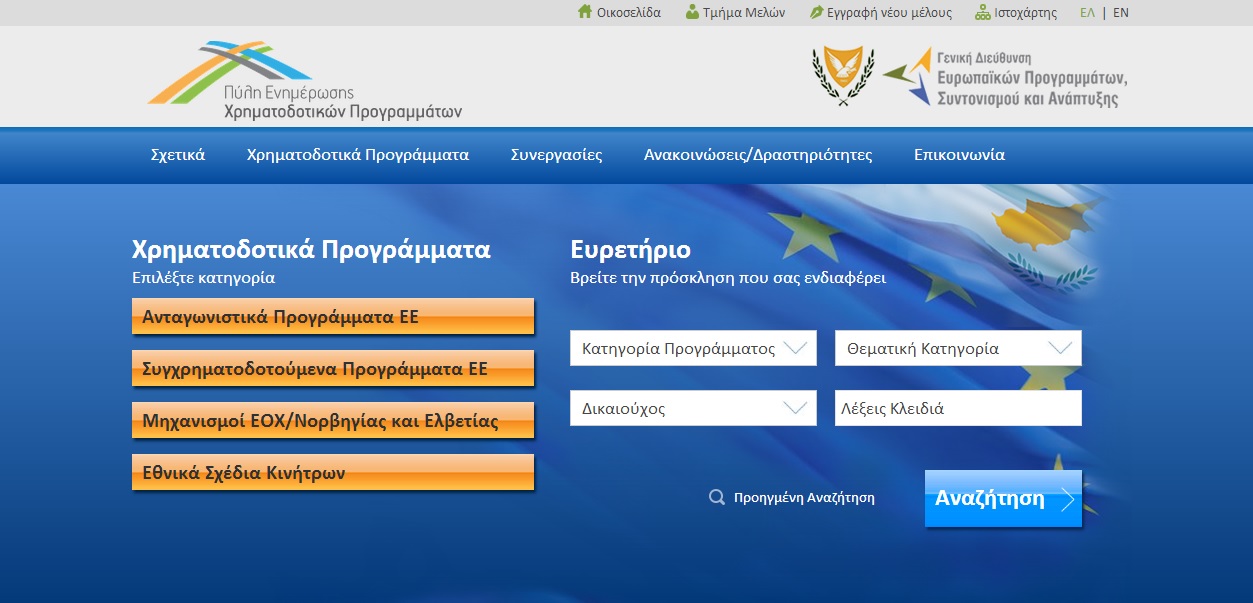1253x603 pixels.
Task: Switch language to EN
Action: [x=1121, y=13]
